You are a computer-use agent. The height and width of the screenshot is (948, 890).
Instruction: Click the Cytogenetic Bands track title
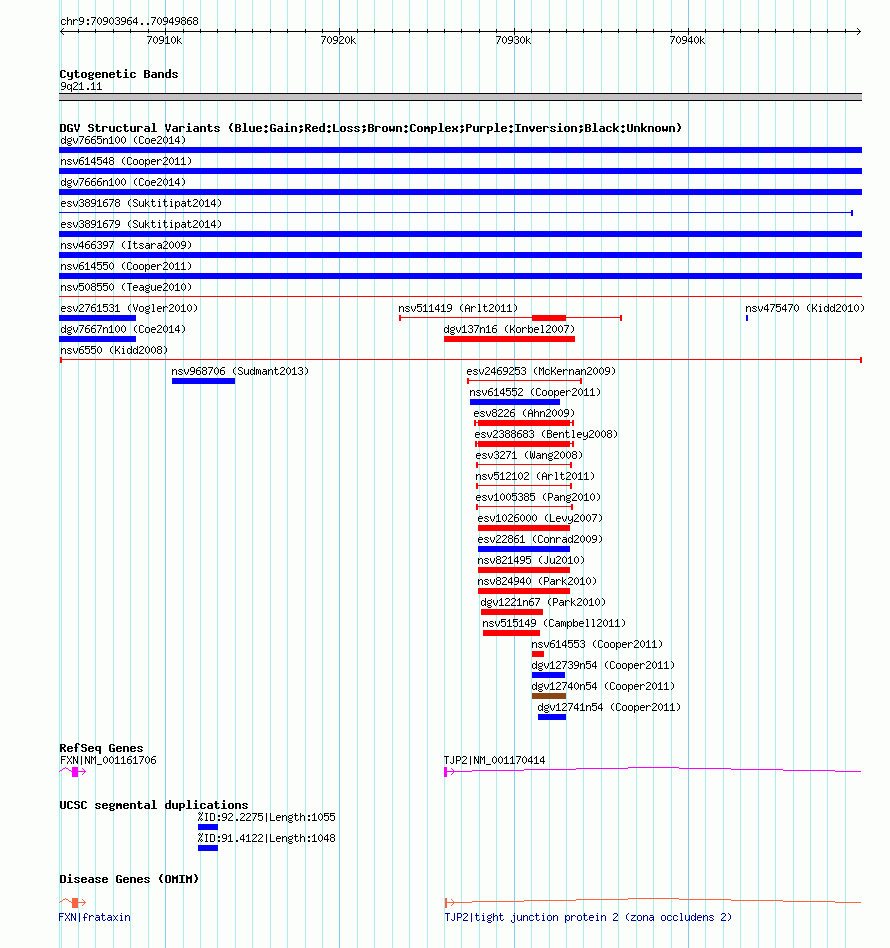point(119,74)
